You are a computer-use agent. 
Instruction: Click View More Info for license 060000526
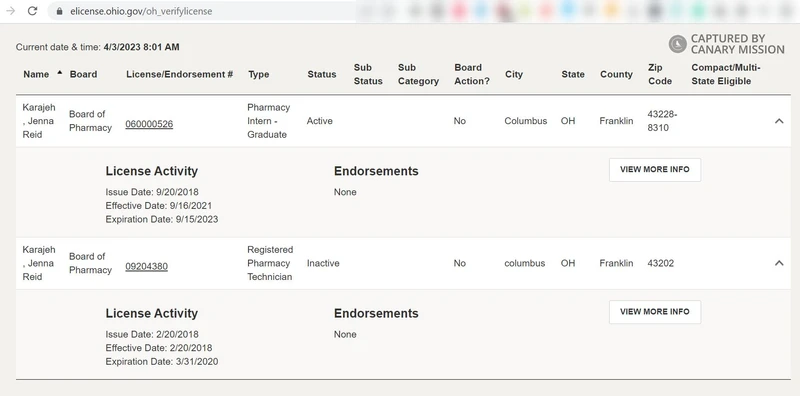pos(655,169)
